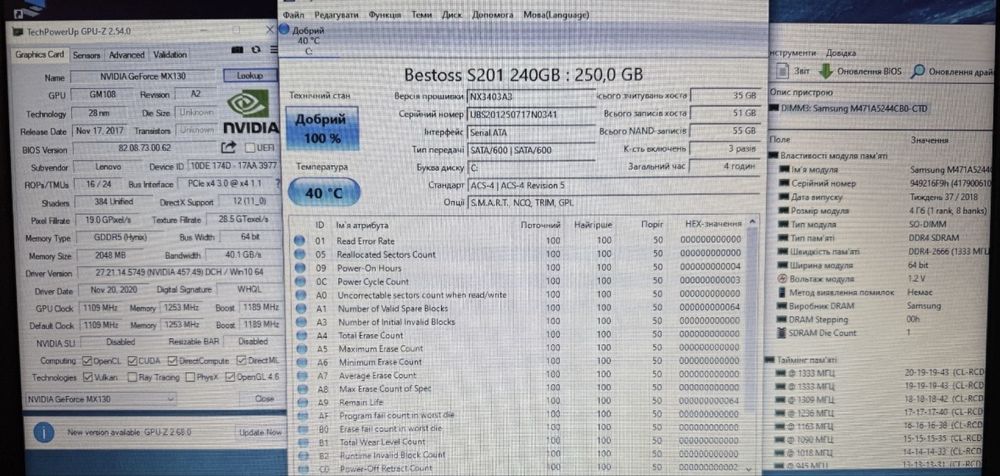Image resolution: width=1000 pixels, height=476 pixels.
Task: Select the DIMM3: Samsung M471A5244CB0-CTD entry
Action: pos(854,108)
